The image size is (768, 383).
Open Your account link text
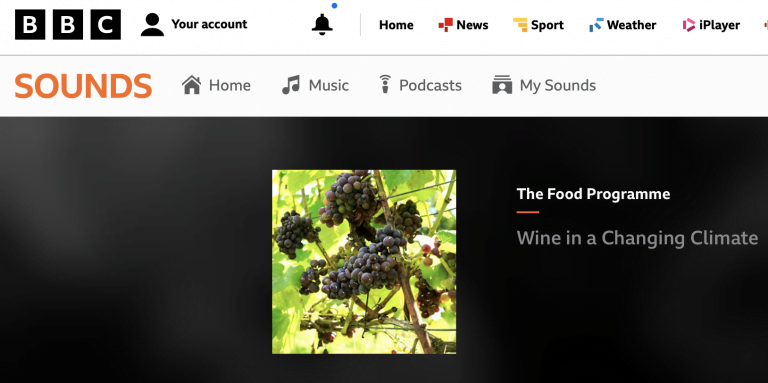tap(209, 24)
